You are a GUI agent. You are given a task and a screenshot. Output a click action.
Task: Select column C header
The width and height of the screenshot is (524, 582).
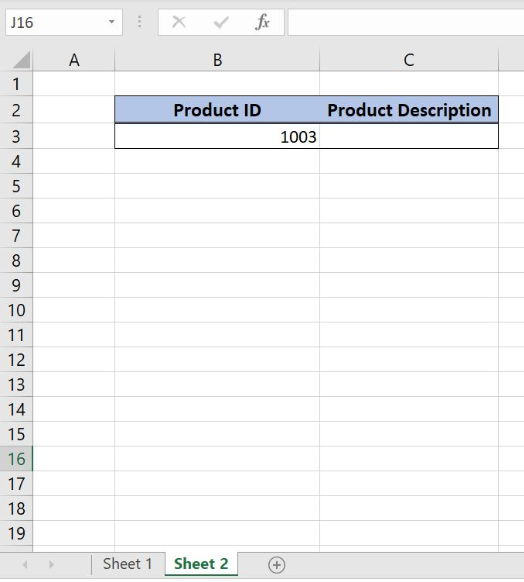(x=409, y=60)
